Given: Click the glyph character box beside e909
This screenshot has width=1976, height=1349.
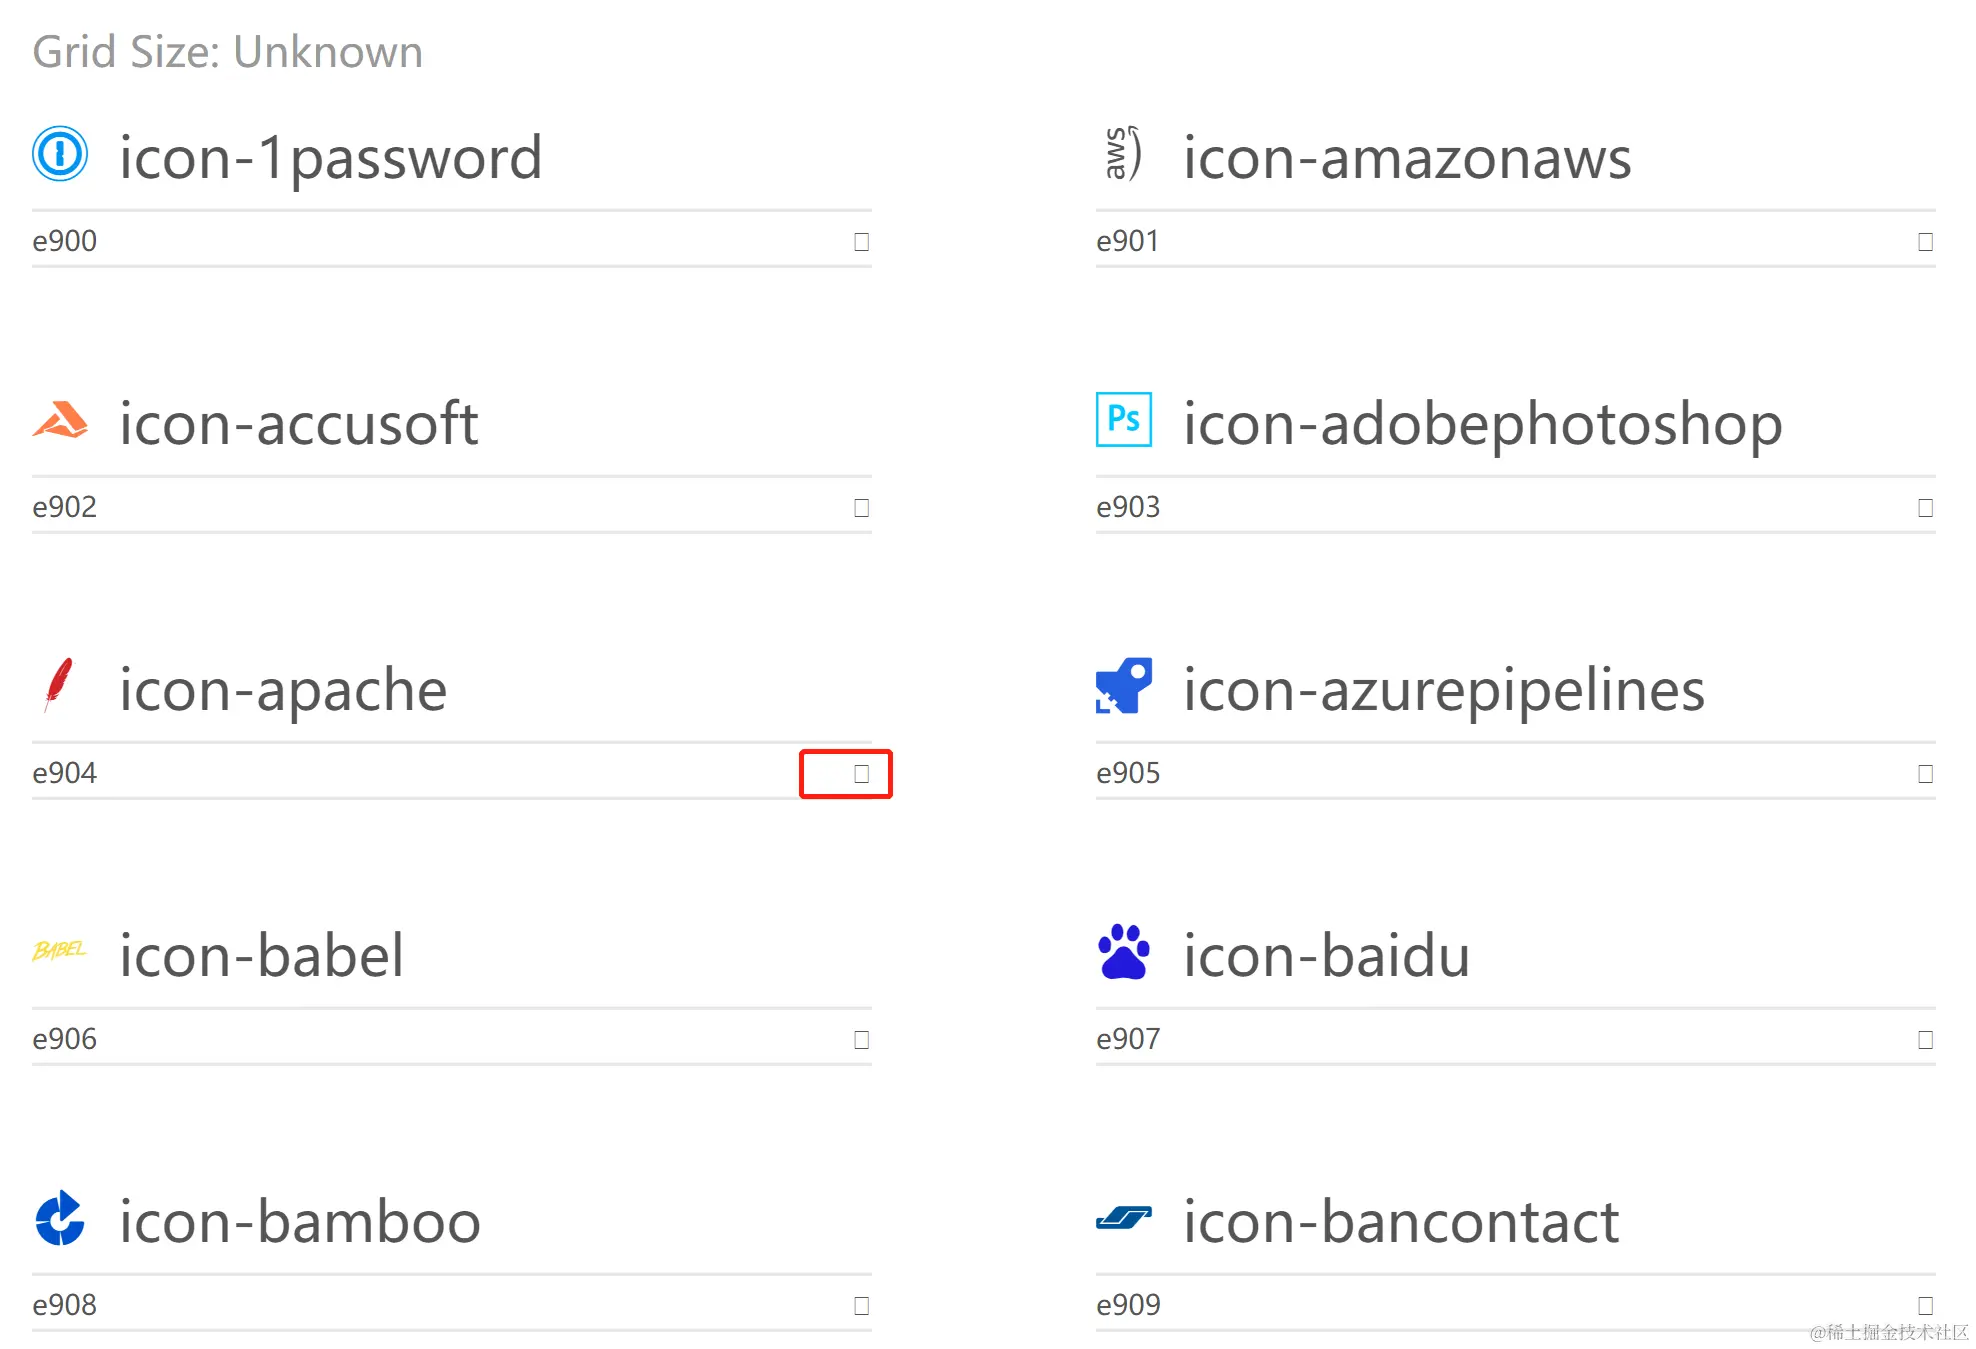Looking at the screenshot, I should pos(1925,1305).
